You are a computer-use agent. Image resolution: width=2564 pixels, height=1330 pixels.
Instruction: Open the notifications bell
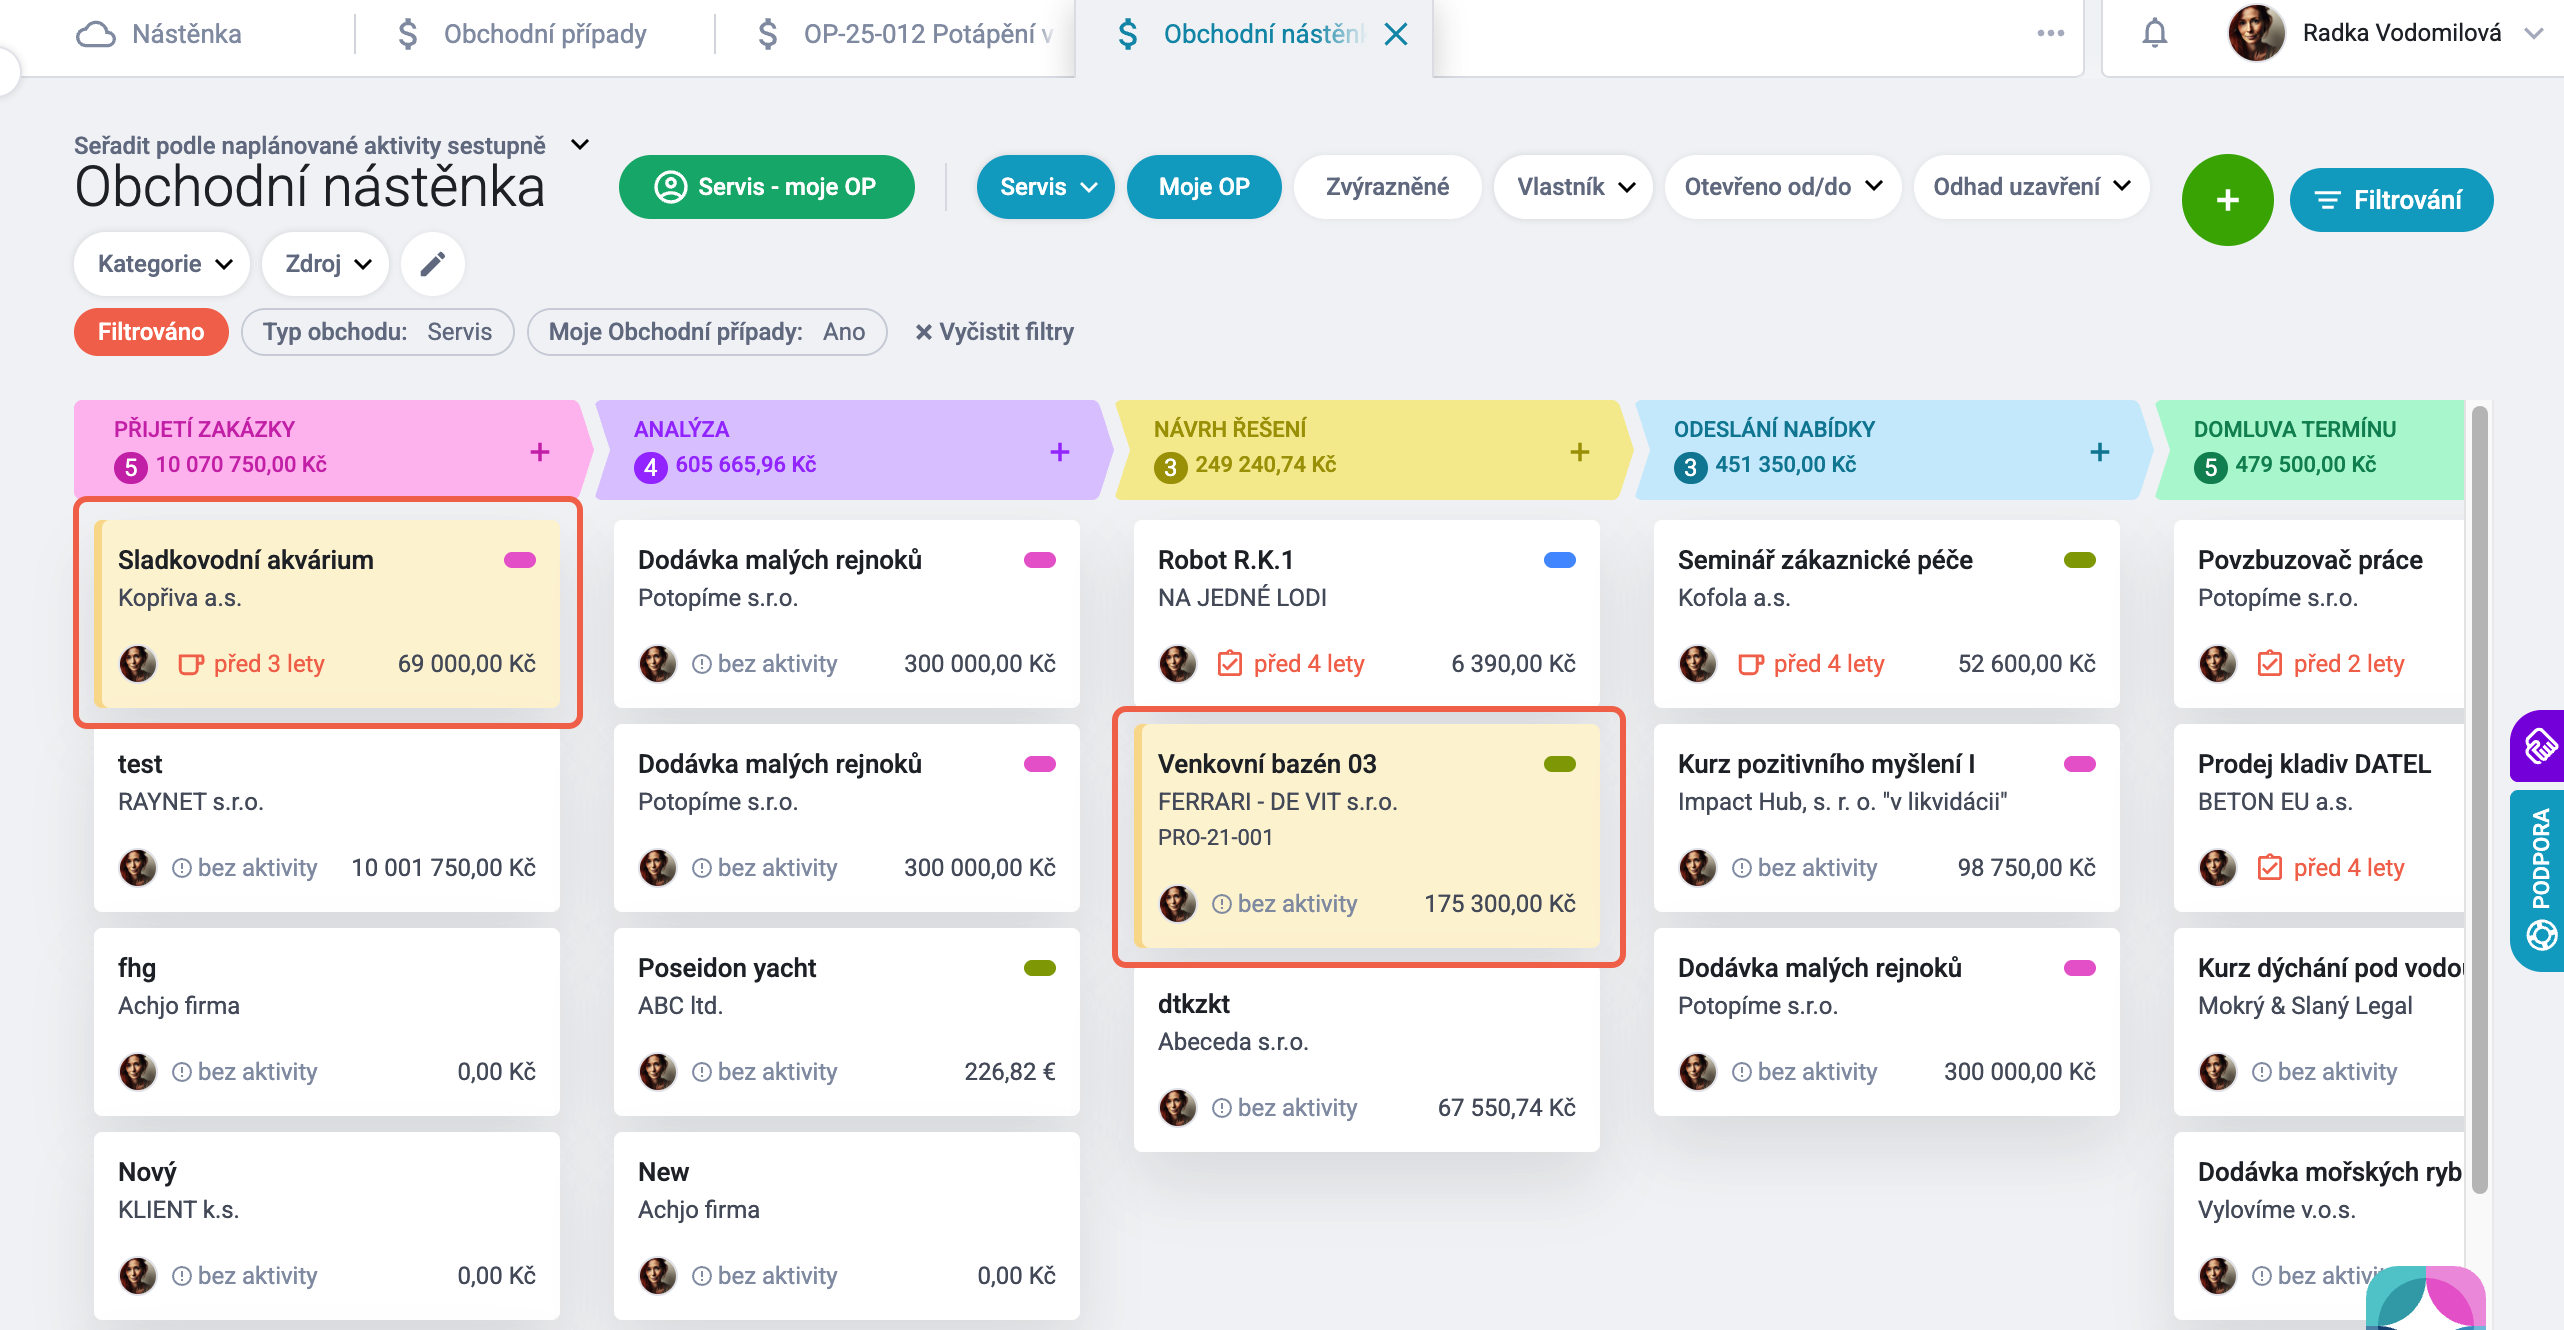[2154, 34]
